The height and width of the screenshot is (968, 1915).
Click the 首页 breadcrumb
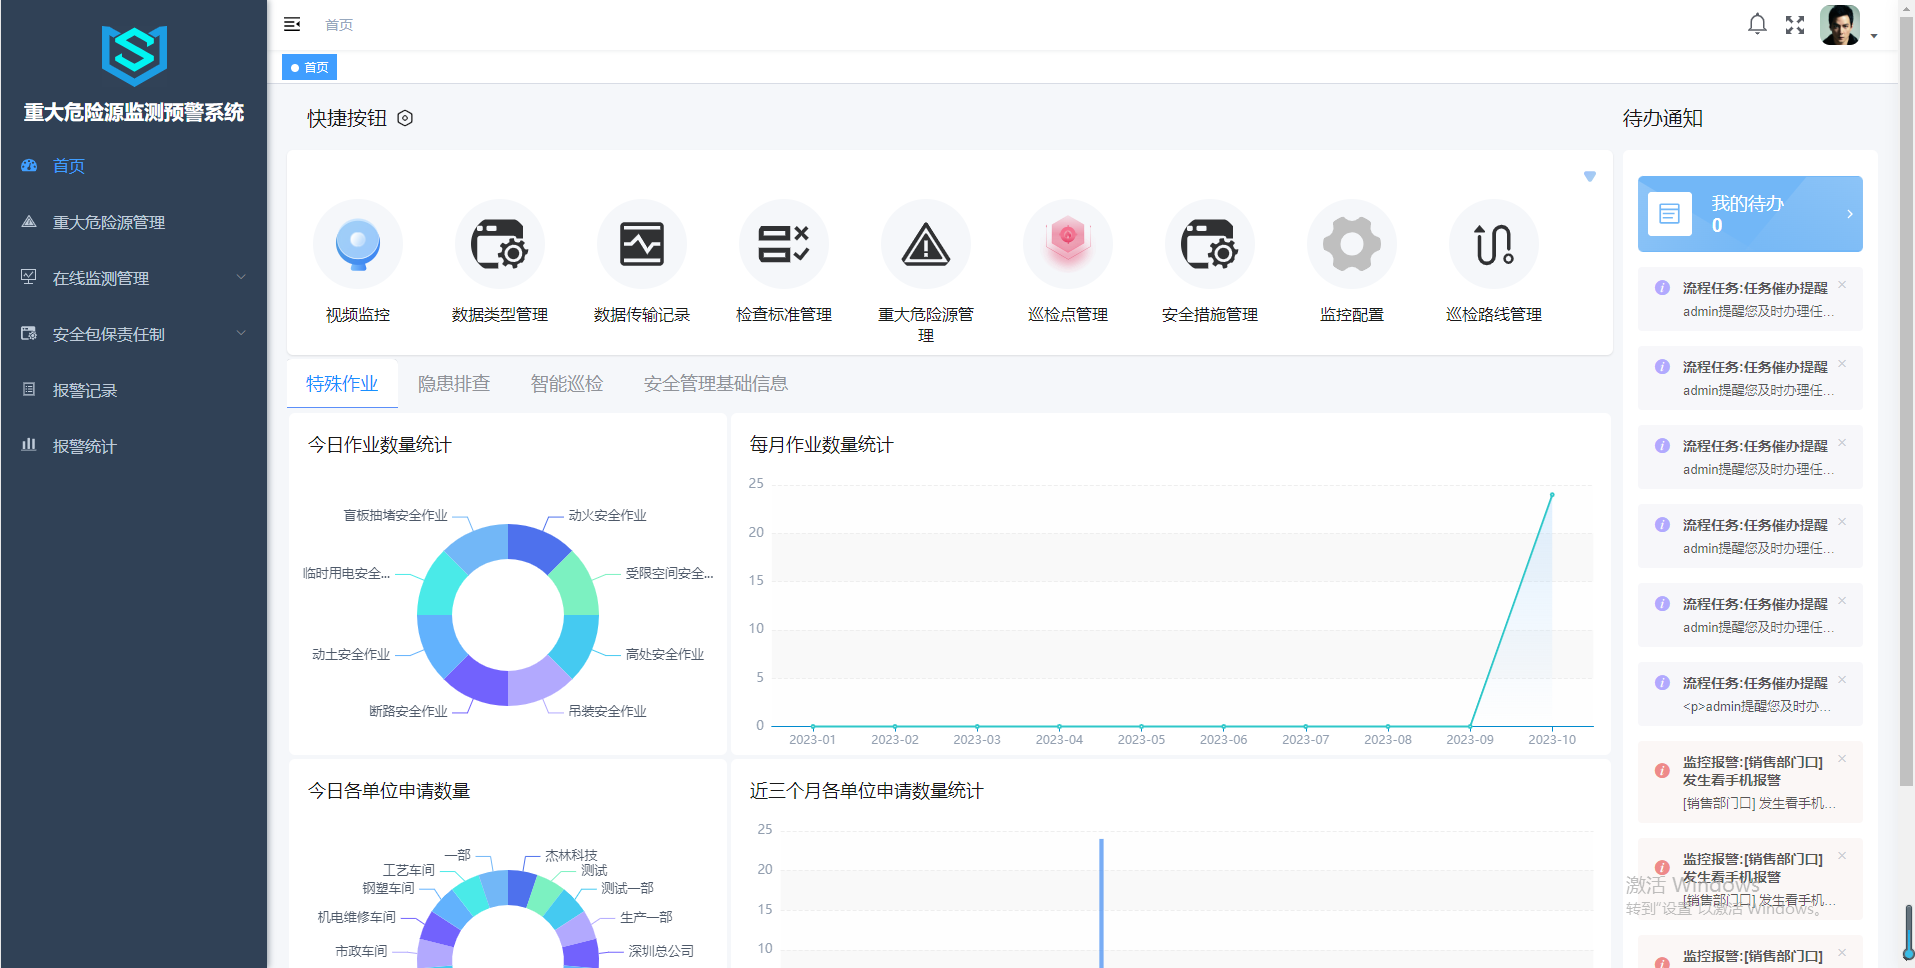pyautogui.click(x=339, y=25)
